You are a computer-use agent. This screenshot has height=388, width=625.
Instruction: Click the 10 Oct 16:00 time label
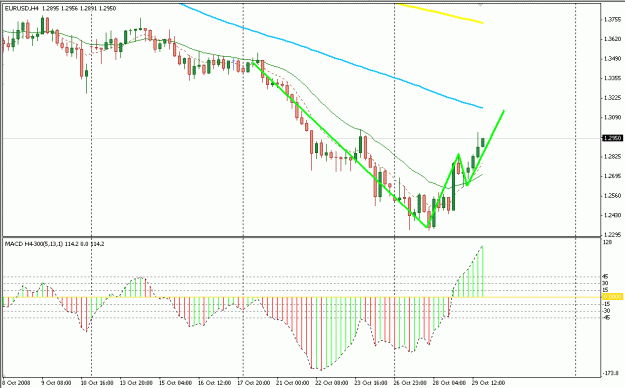pyautogui.click(x=97, y=383)
